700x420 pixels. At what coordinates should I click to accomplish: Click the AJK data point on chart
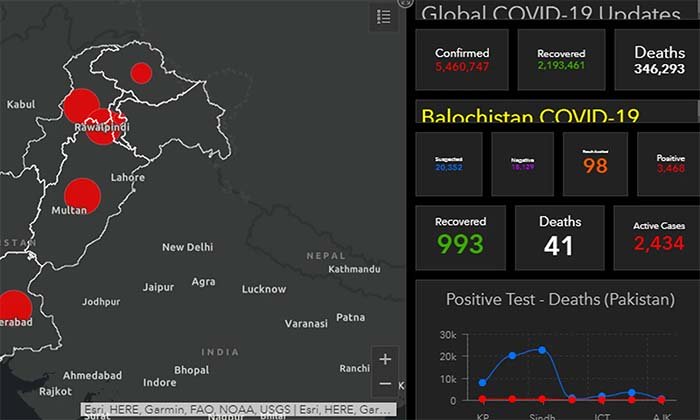click(662, 399)
